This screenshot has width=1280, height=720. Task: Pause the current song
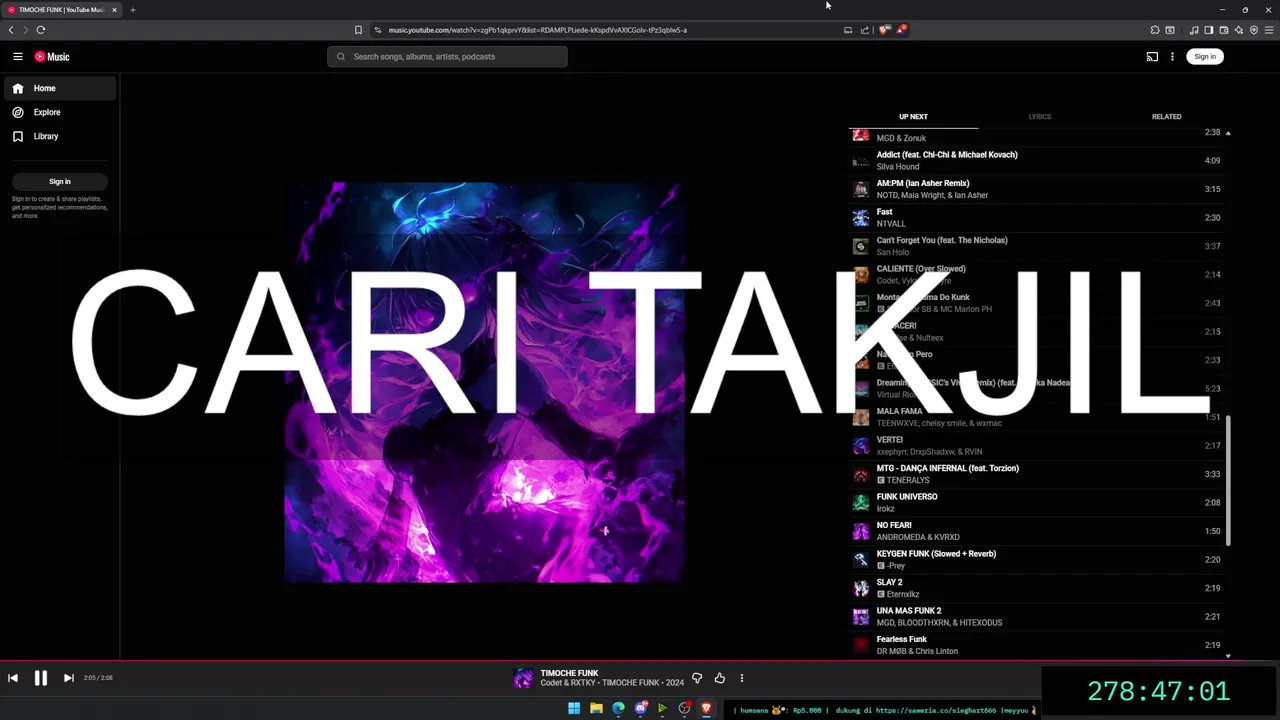tap(41, 678)
